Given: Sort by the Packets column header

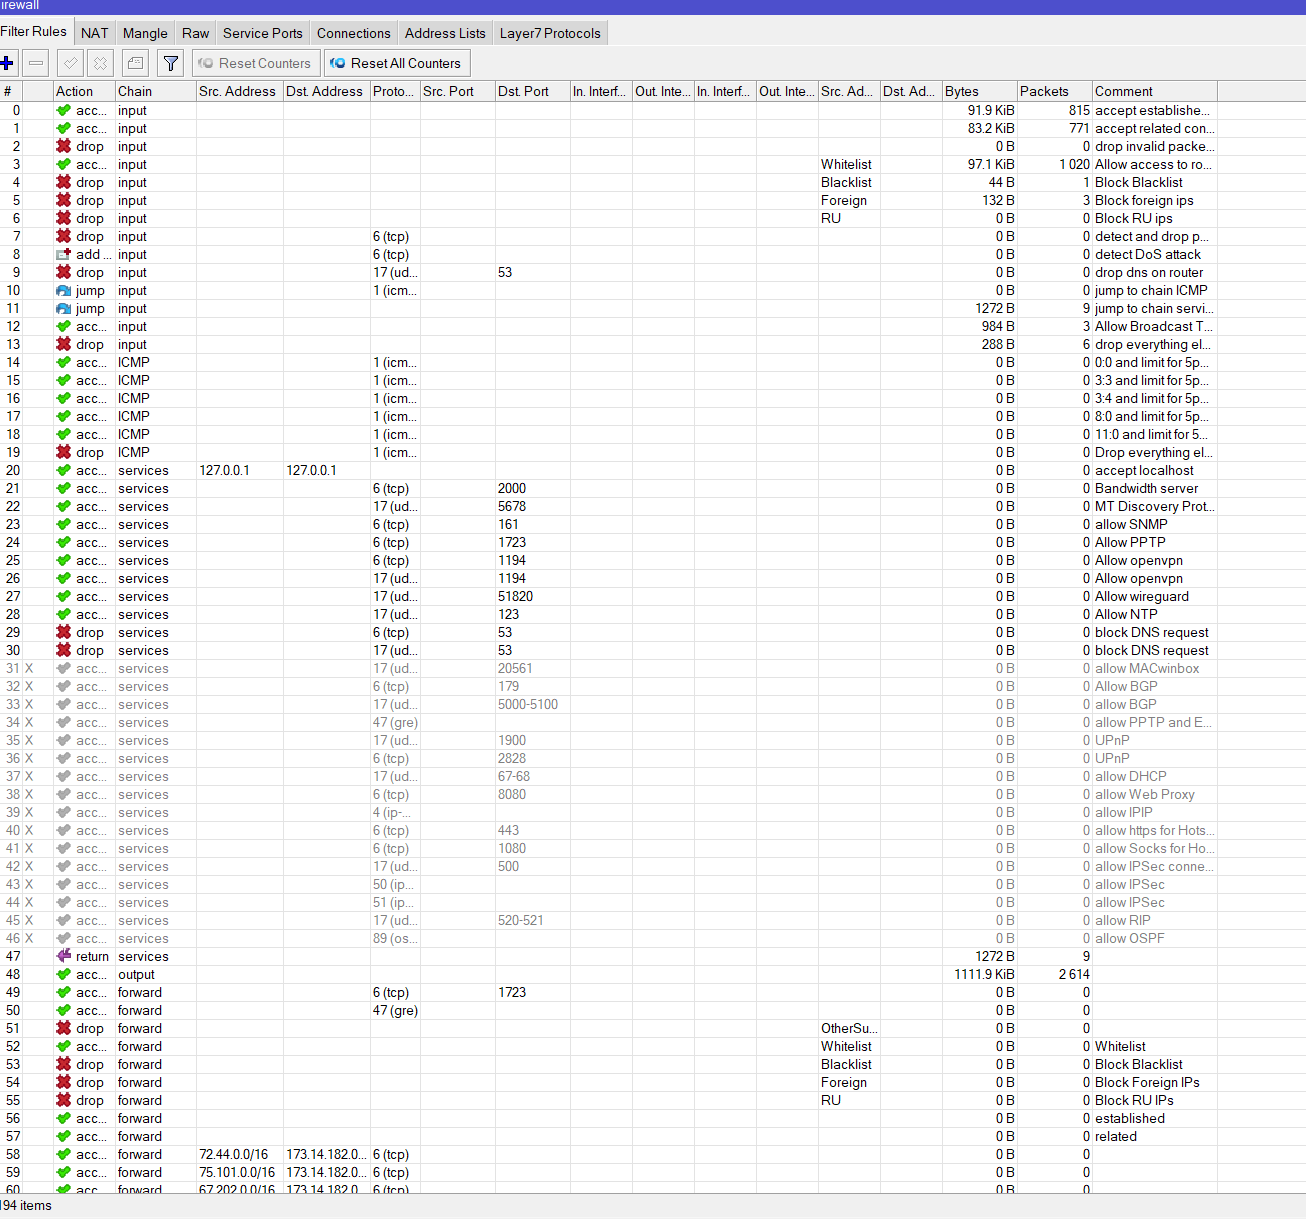Looking at the screenshot, I should (1054, 91).
